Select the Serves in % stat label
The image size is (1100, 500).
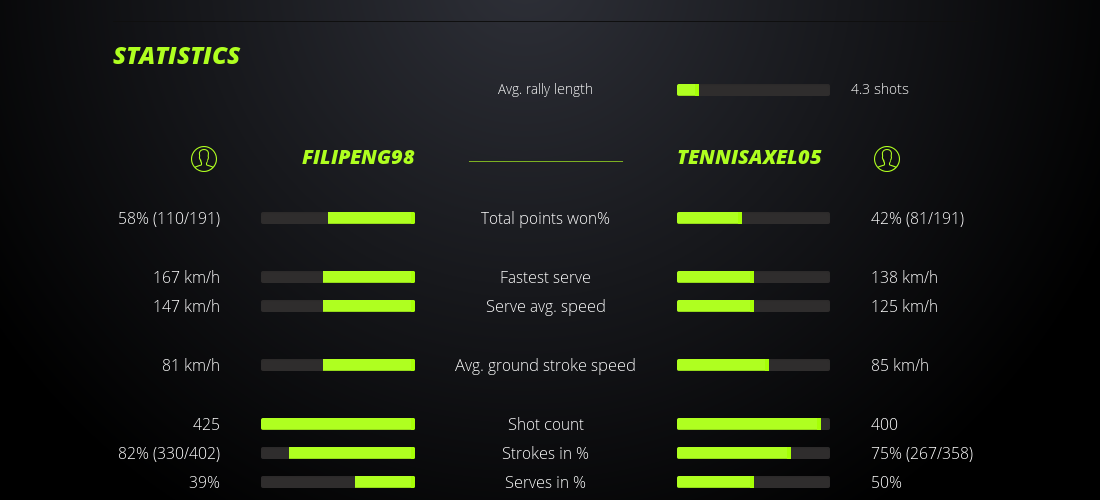[545, 482]
